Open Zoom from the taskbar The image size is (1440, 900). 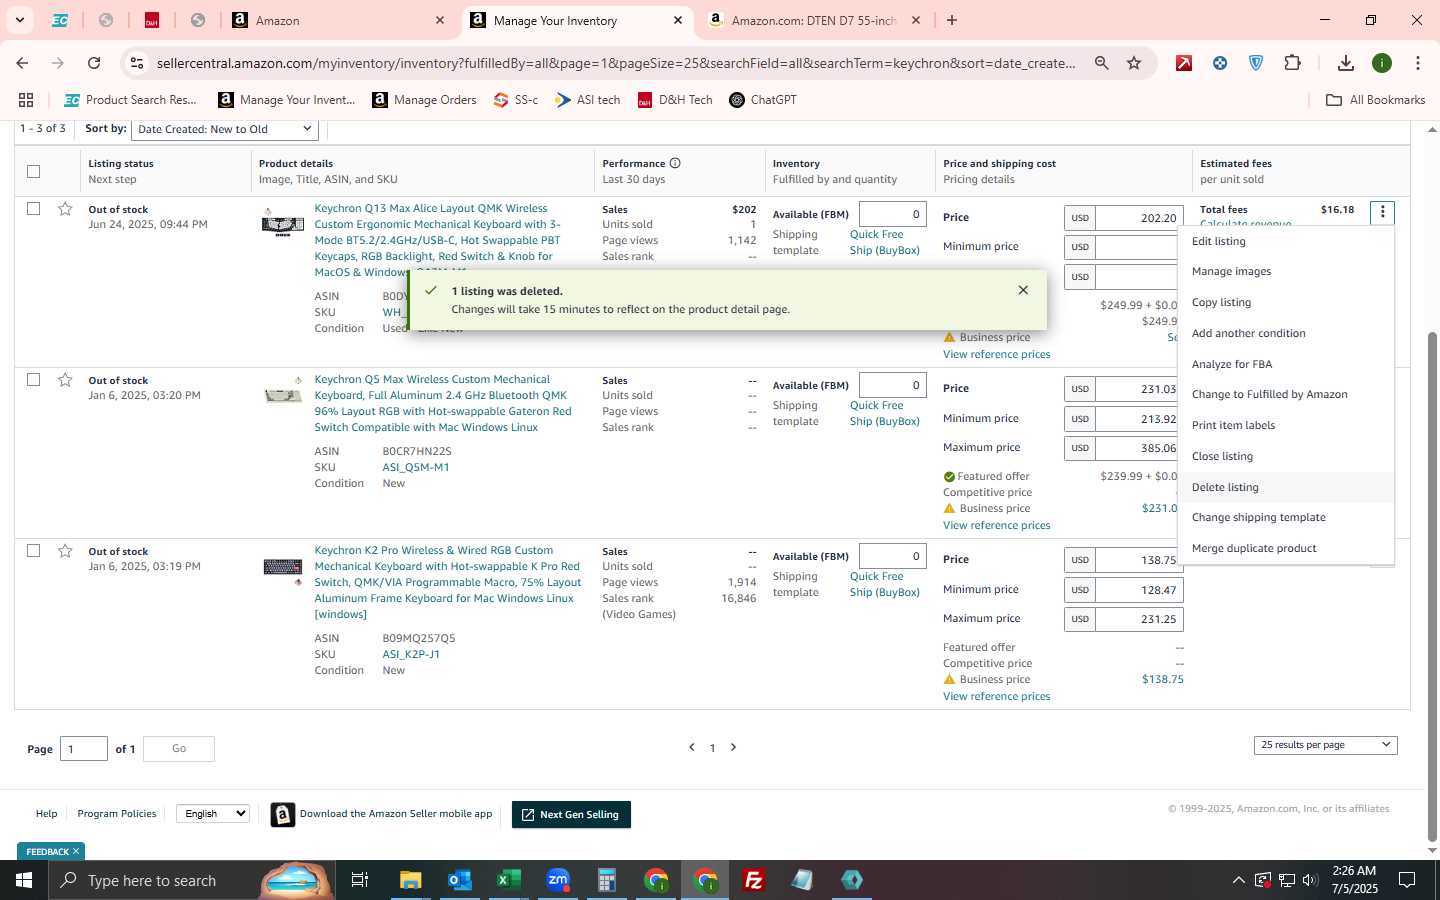(x=557, y=880)
